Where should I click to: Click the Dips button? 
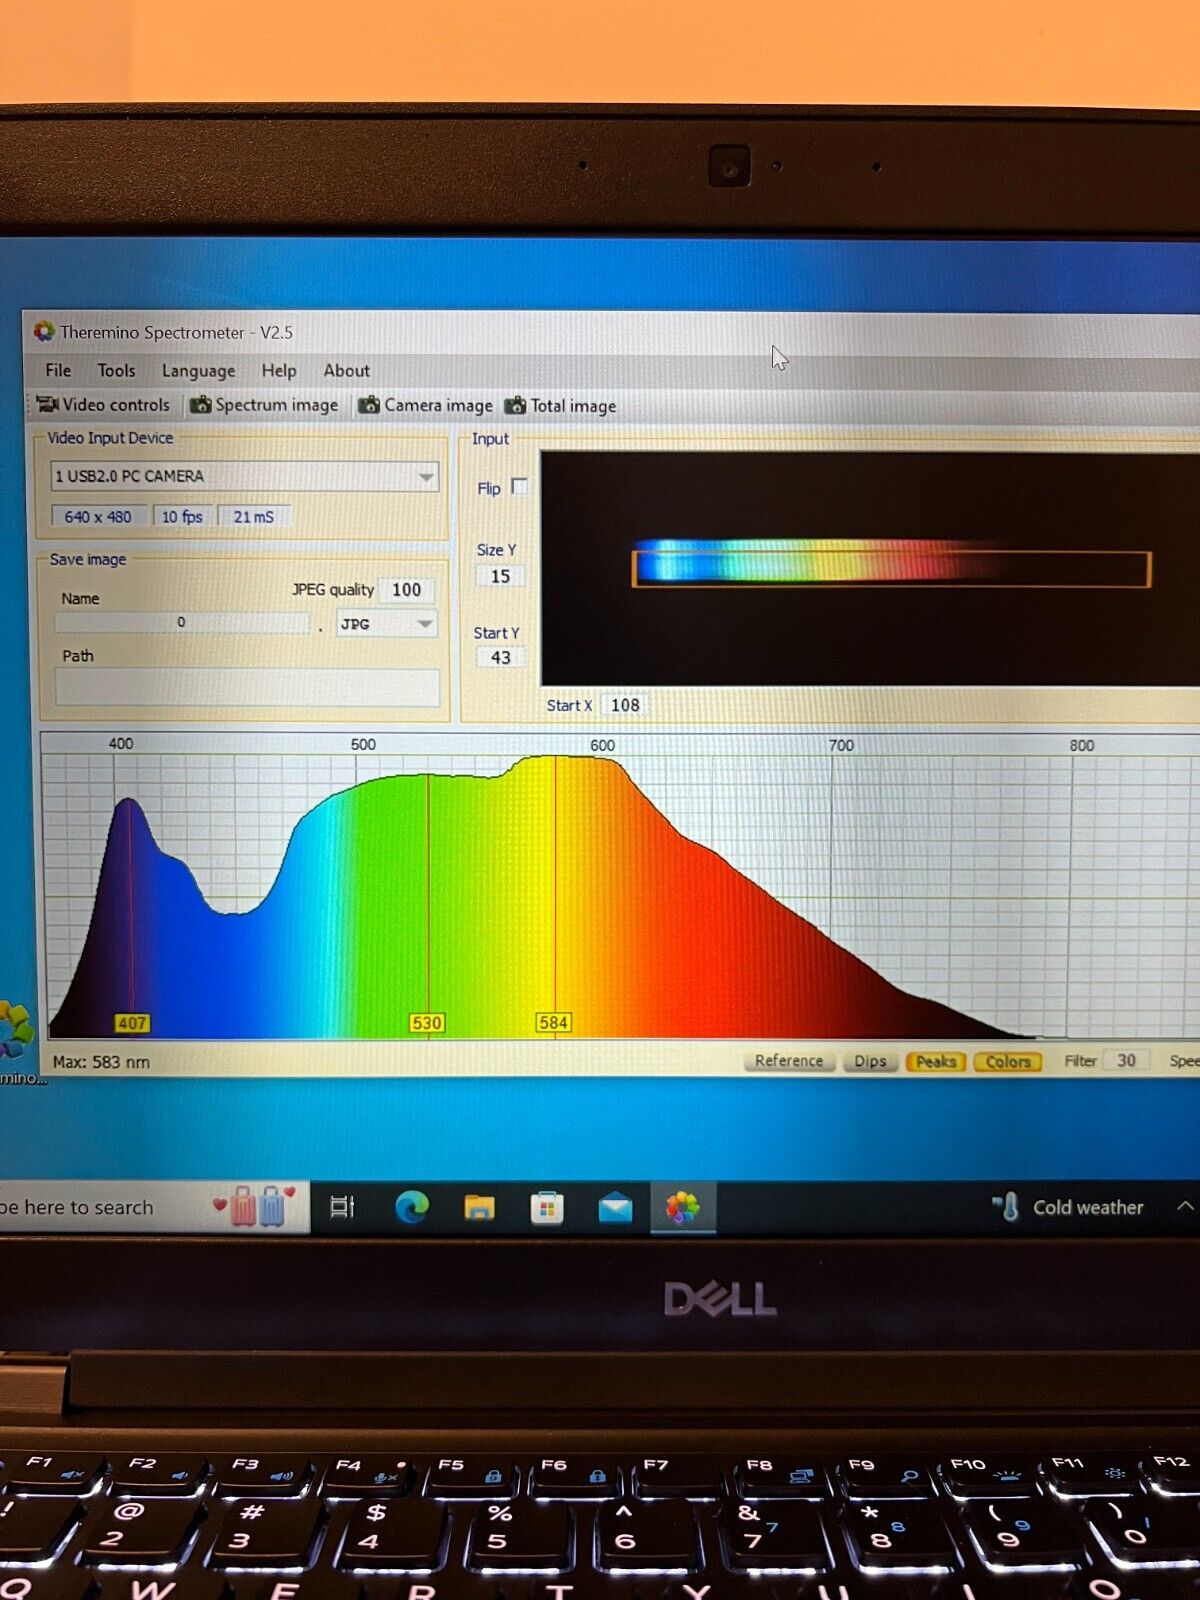pos(870,1061)
